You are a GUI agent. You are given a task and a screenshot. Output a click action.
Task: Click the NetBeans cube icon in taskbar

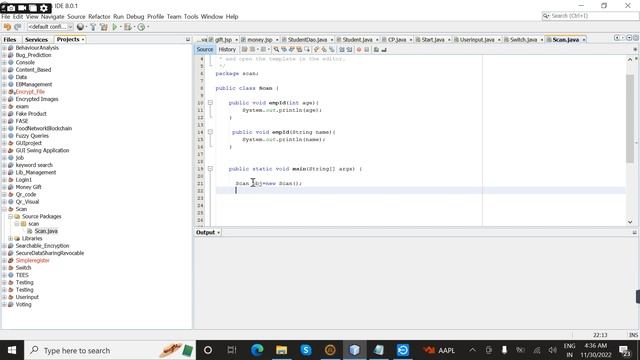[354, 350]
